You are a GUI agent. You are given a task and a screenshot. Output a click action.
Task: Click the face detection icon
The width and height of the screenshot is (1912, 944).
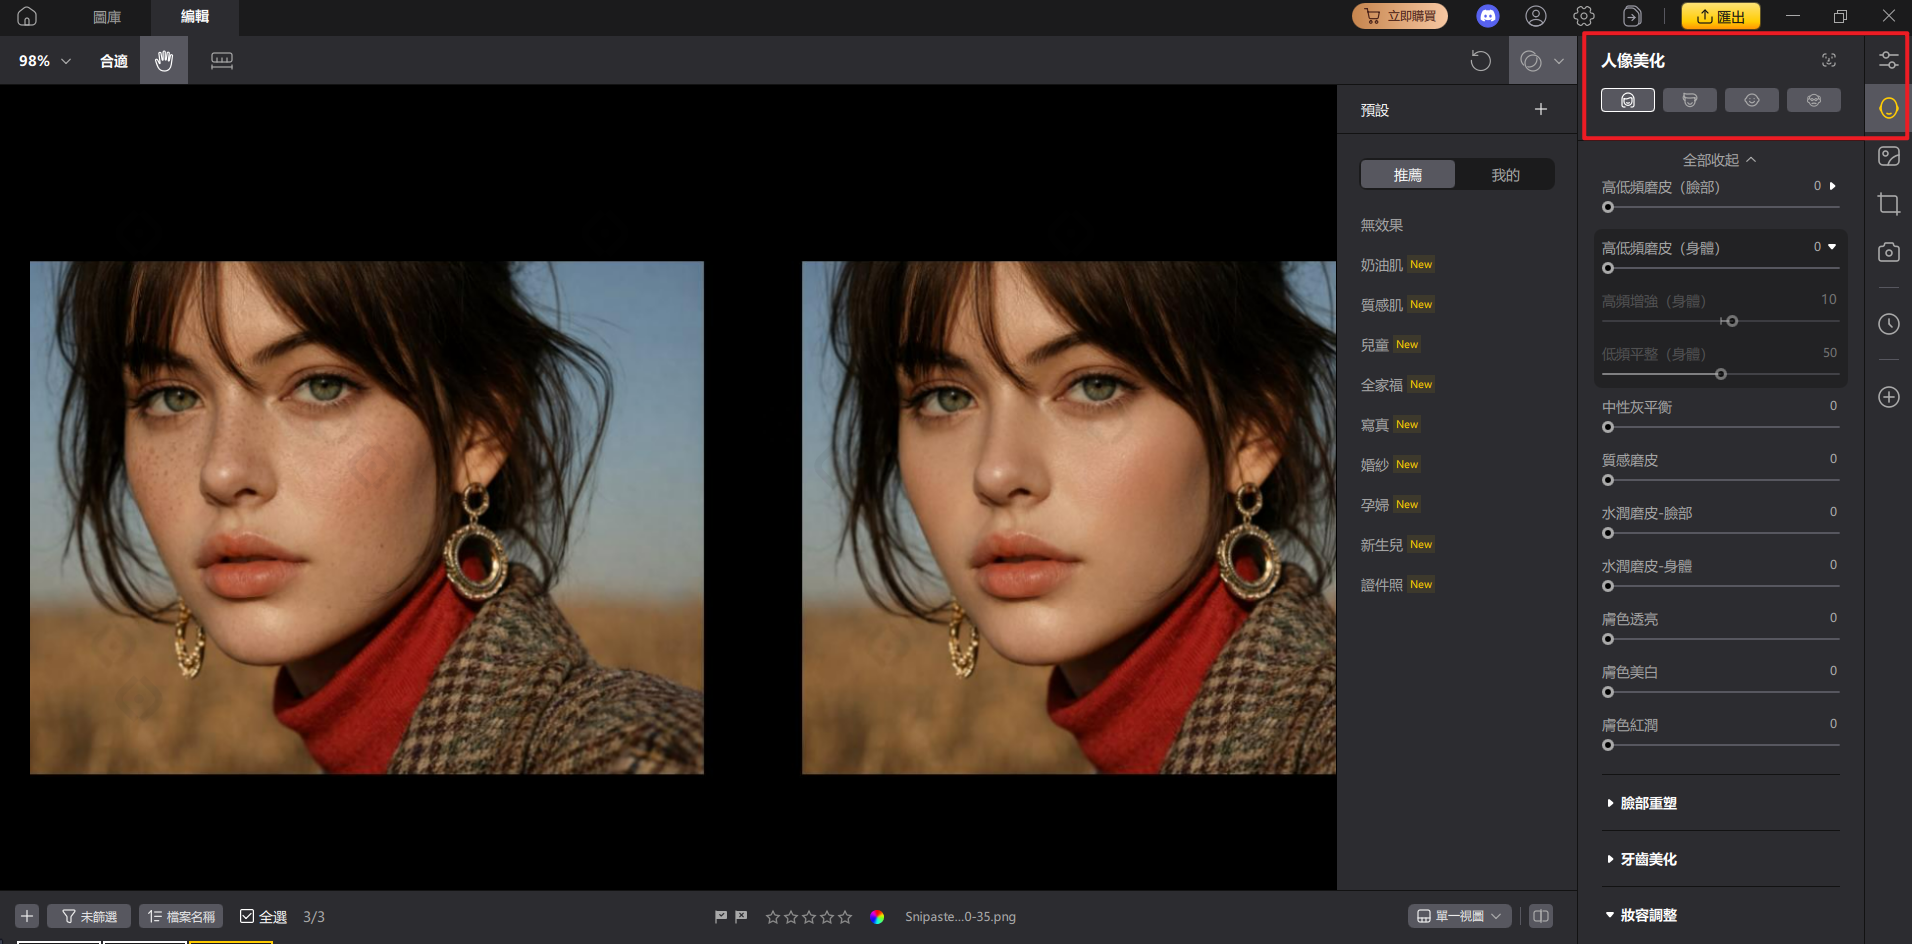pyautogui.click(x=1828, y=61)
